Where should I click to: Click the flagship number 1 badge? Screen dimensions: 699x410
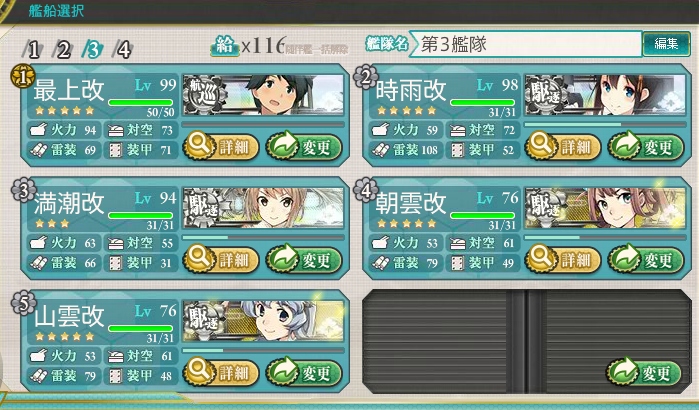tap(23, 77)
